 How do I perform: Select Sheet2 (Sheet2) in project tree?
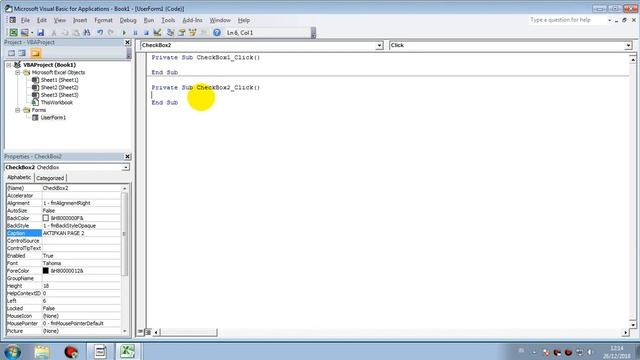point(59,87)
